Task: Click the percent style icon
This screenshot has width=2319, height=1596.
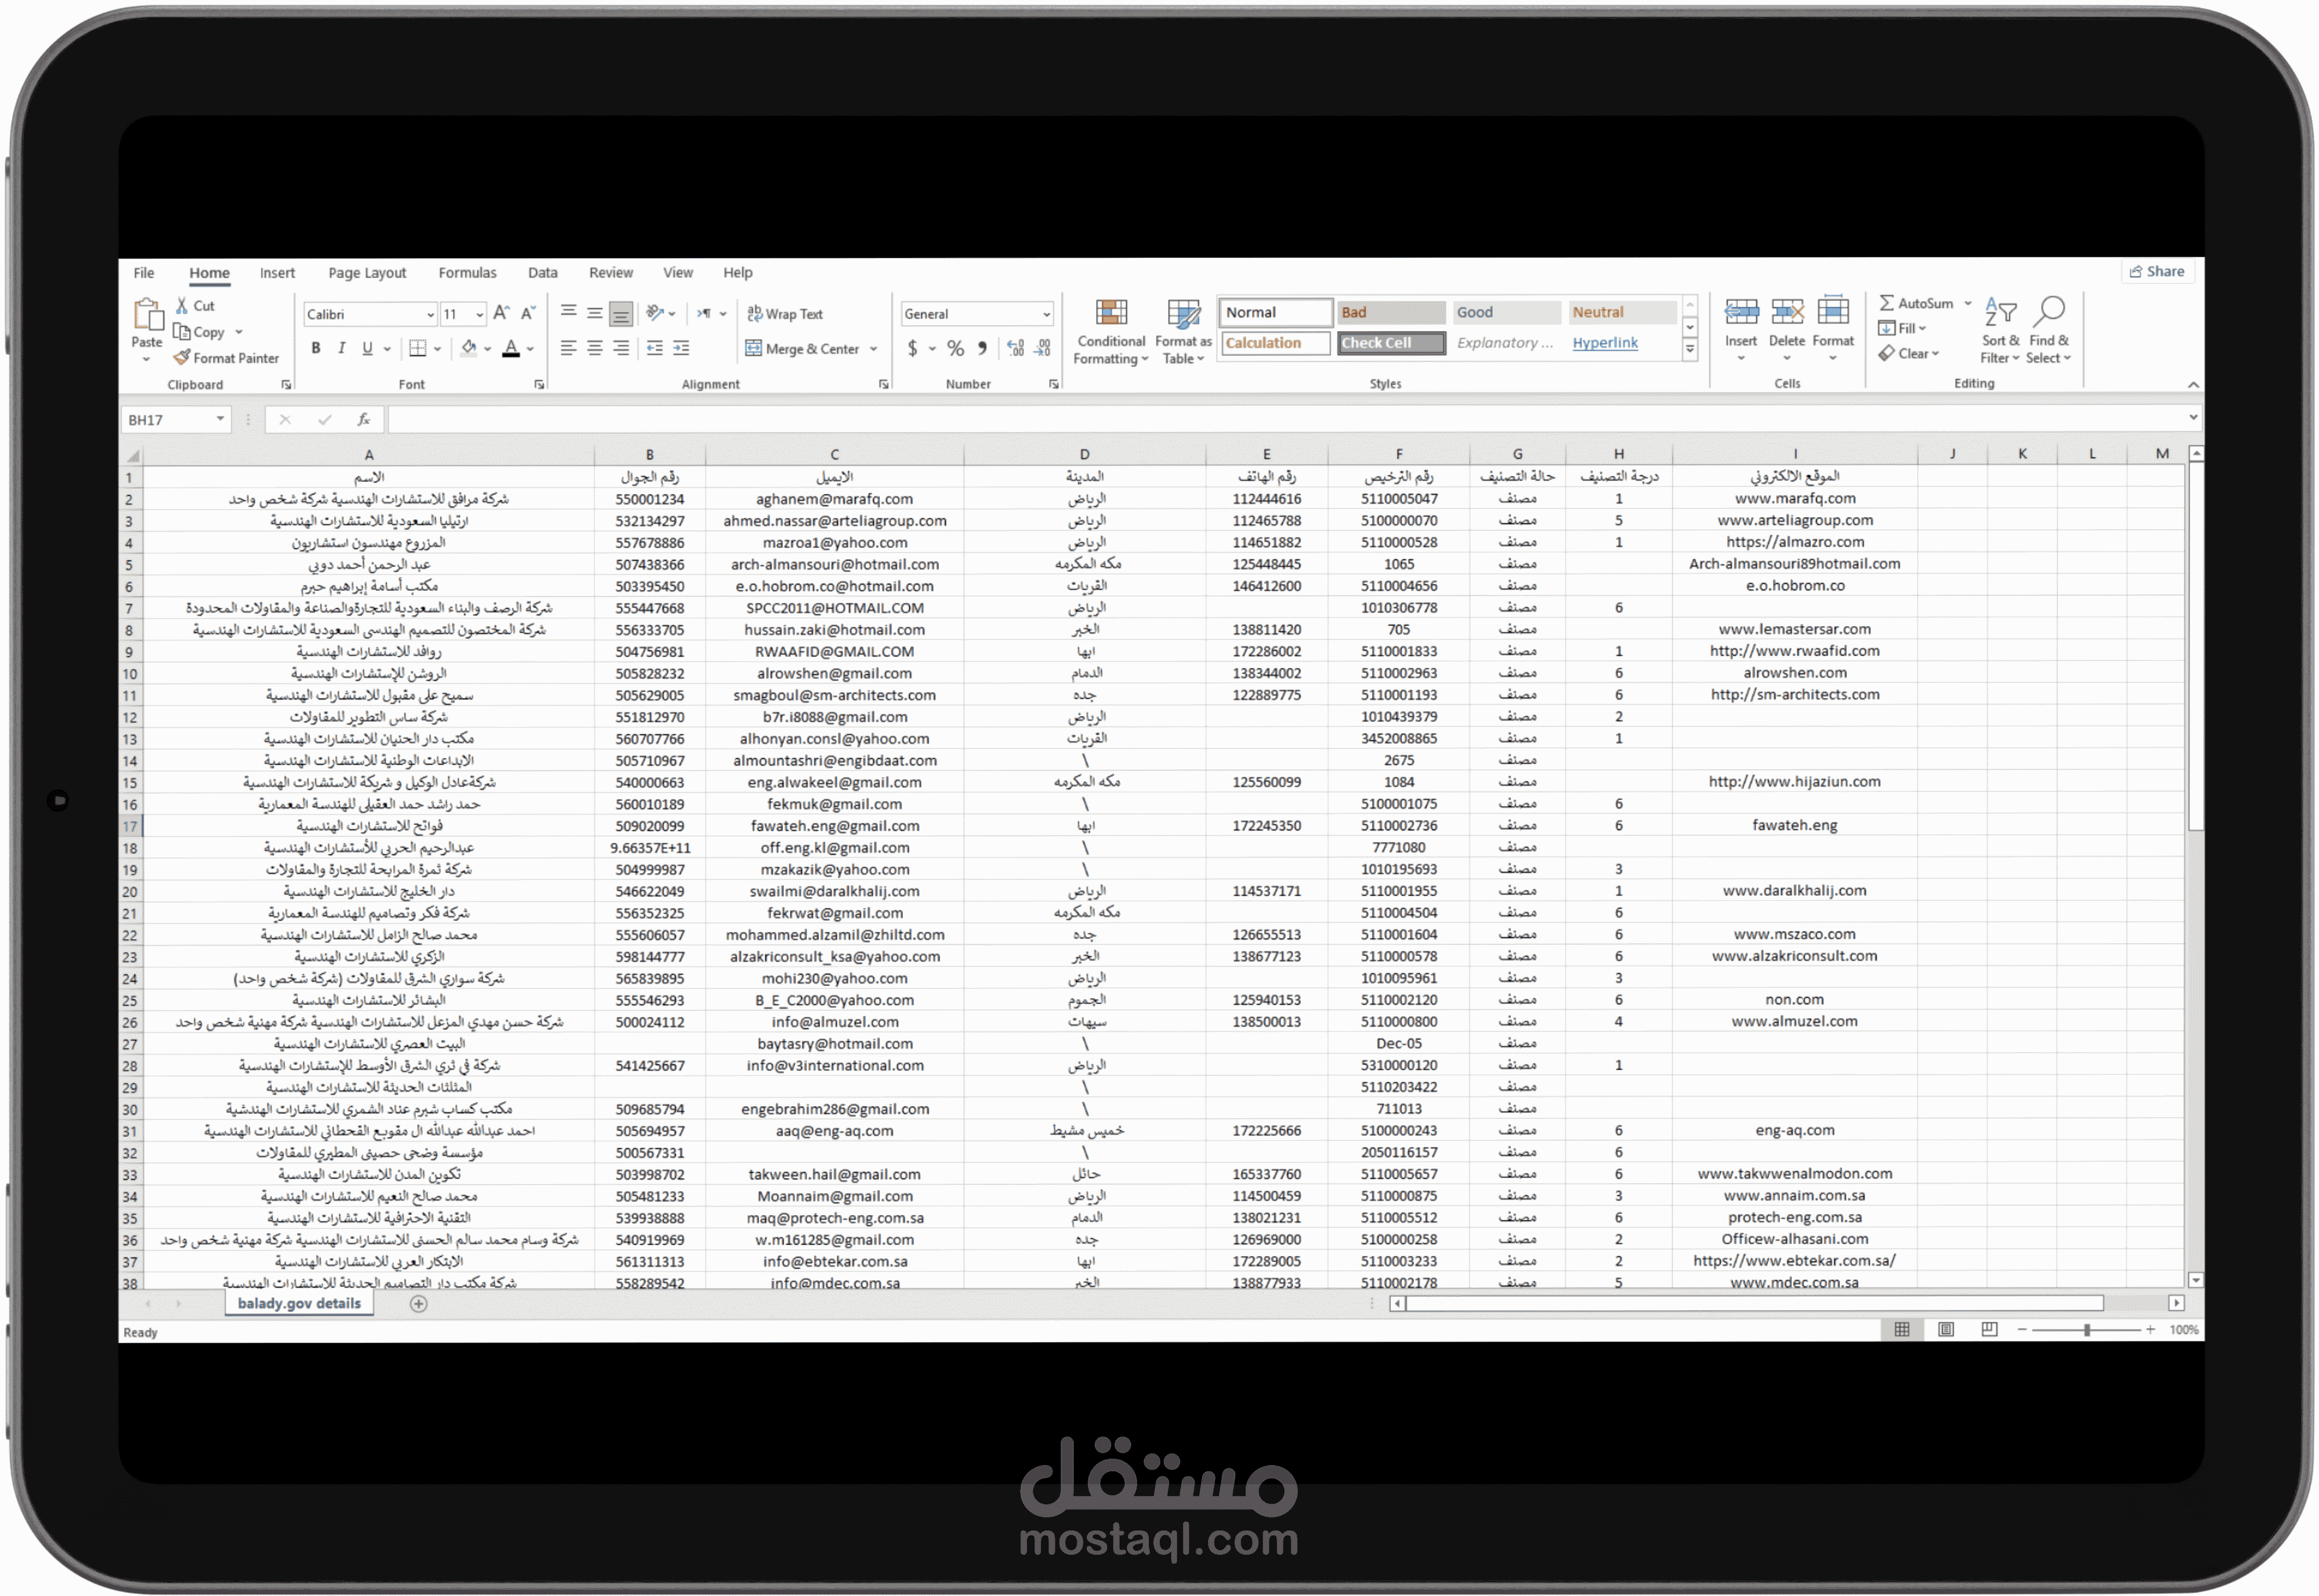Action: coord(956,349)
